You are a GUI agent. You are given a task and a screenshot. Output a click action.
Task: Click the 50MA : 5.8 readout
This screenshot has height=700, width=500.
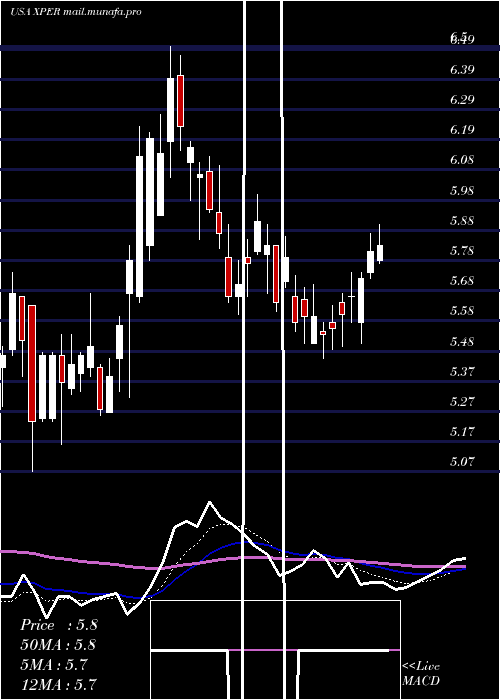coord(58,645)
